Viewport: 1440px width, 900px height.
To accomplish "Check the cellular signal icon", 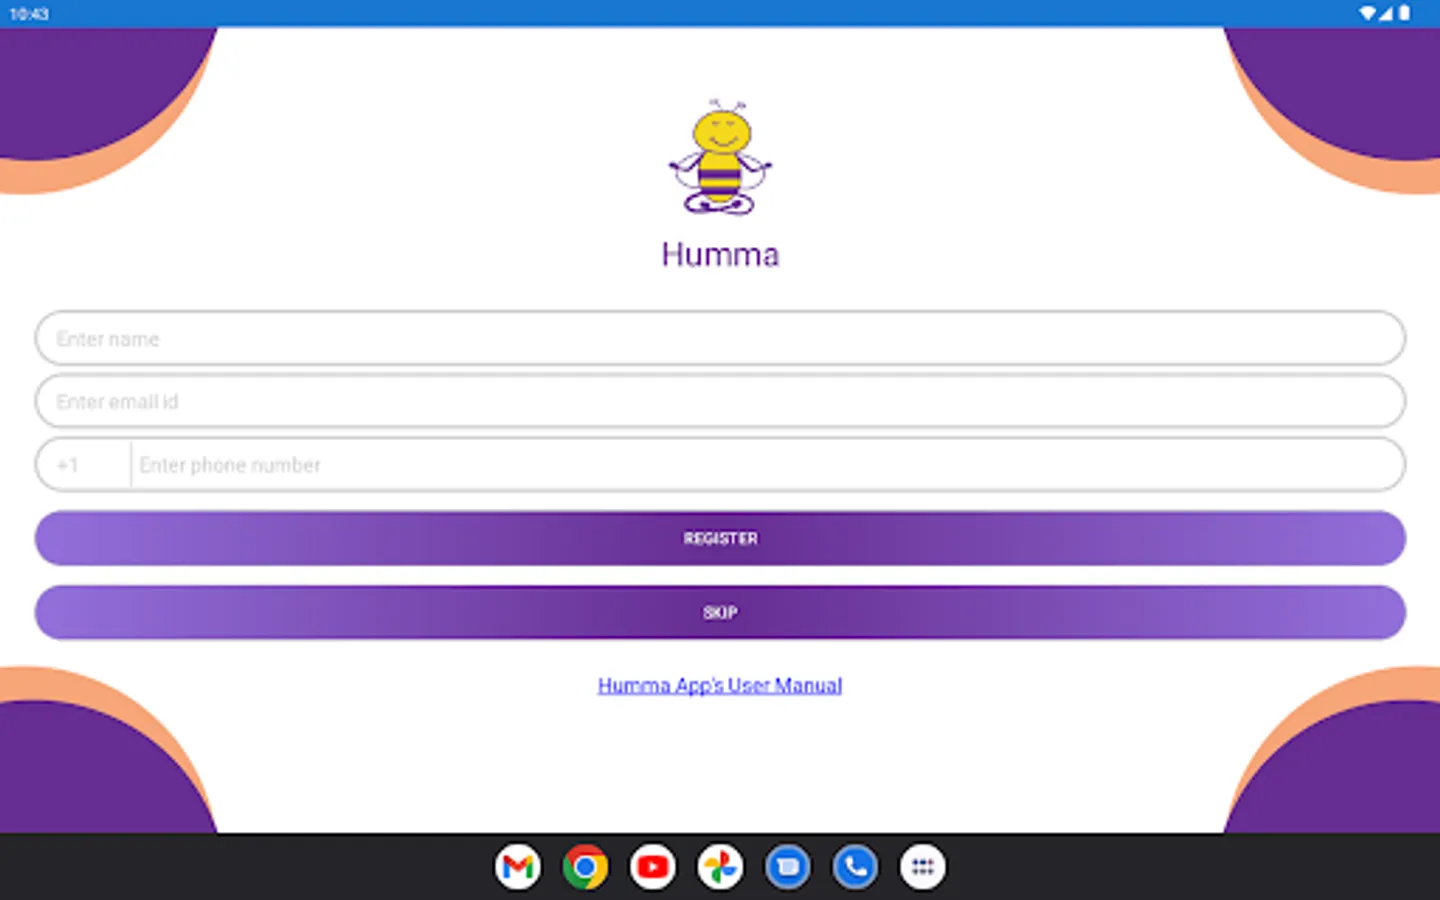I will pos(1386,13).
